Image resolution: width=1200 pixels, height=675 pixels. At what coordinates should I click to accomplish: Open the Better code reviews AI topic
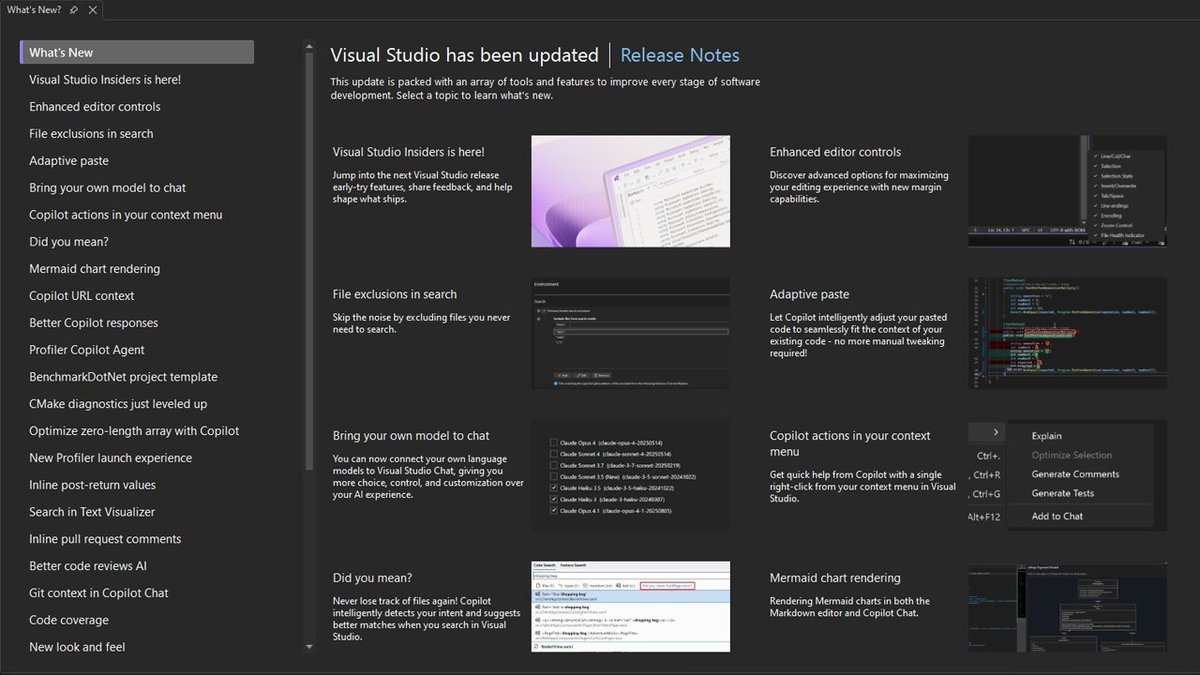(x=88, y=565)
